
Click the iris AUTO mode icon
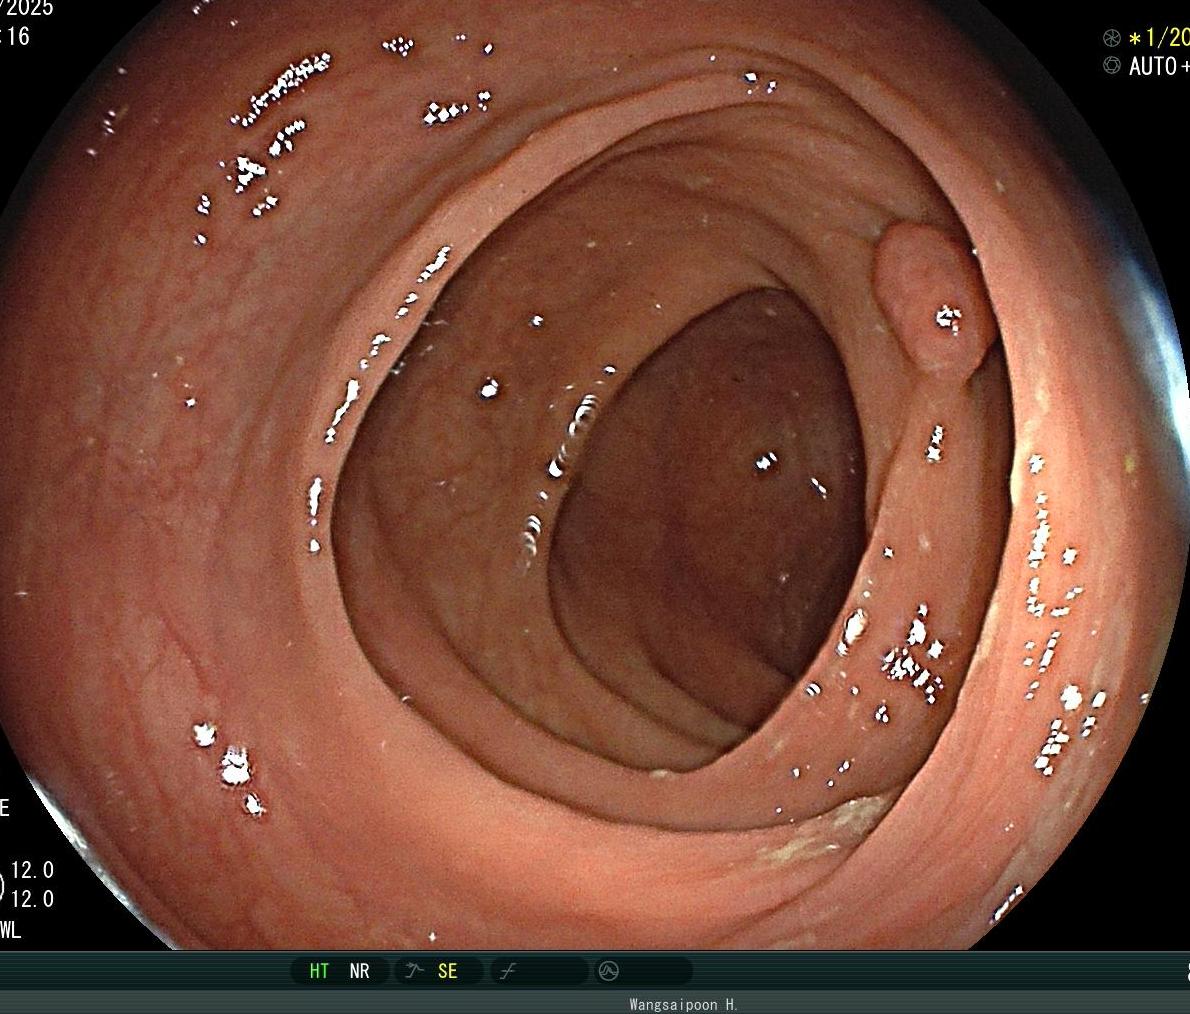pyautogui.click(x=1112, y=65)
